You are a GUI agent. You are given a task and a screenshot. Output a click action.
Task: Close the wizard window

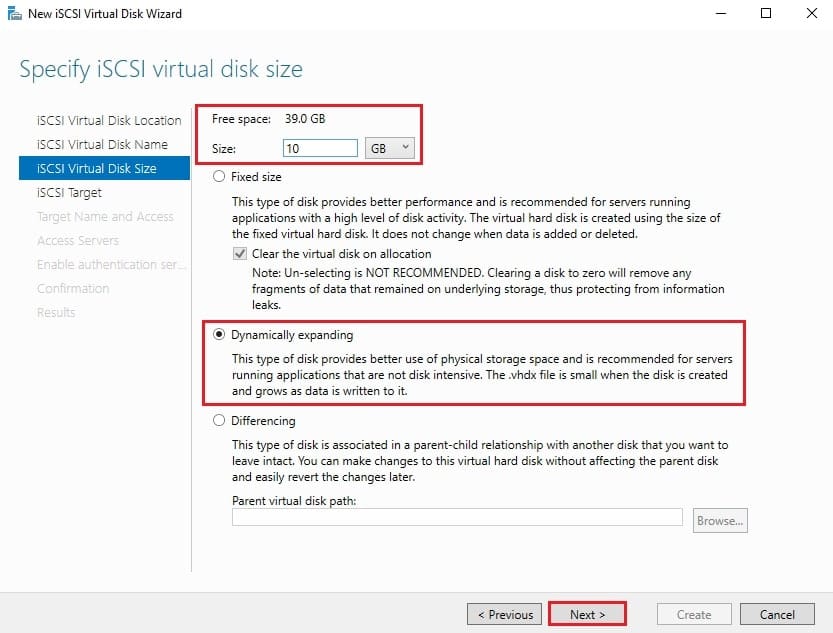click(x=812, y=13)
